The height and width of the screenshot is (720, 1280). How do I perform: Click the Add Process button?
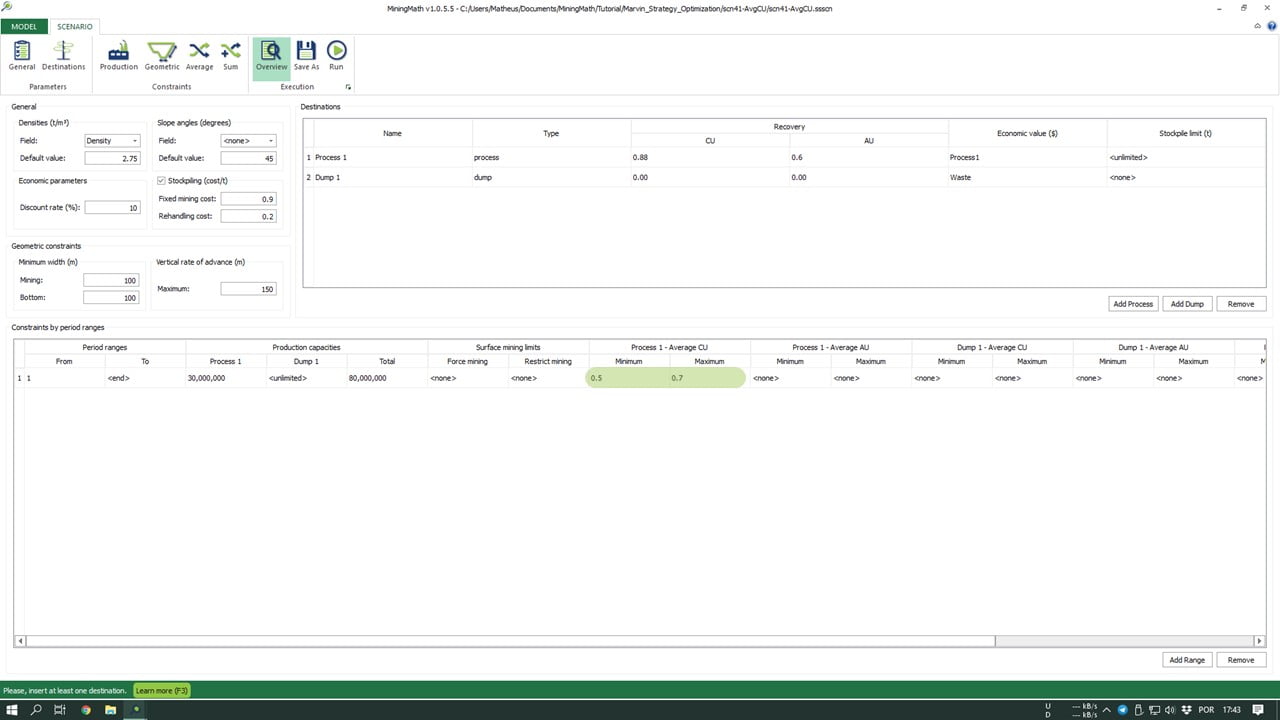point(1133,303)
